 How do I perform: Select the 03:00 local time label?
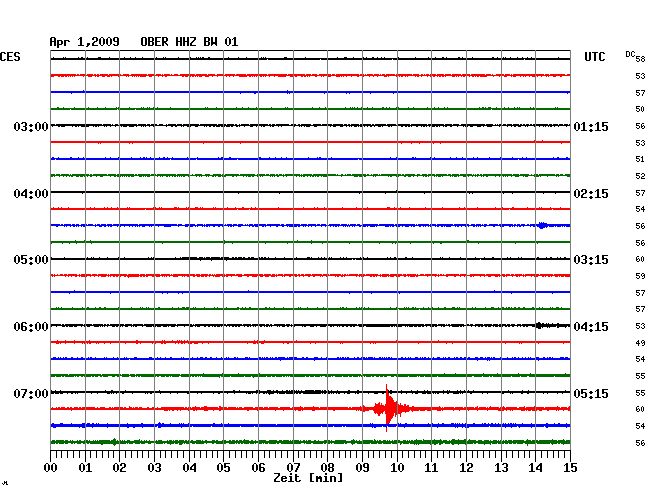tap(31, 126)
